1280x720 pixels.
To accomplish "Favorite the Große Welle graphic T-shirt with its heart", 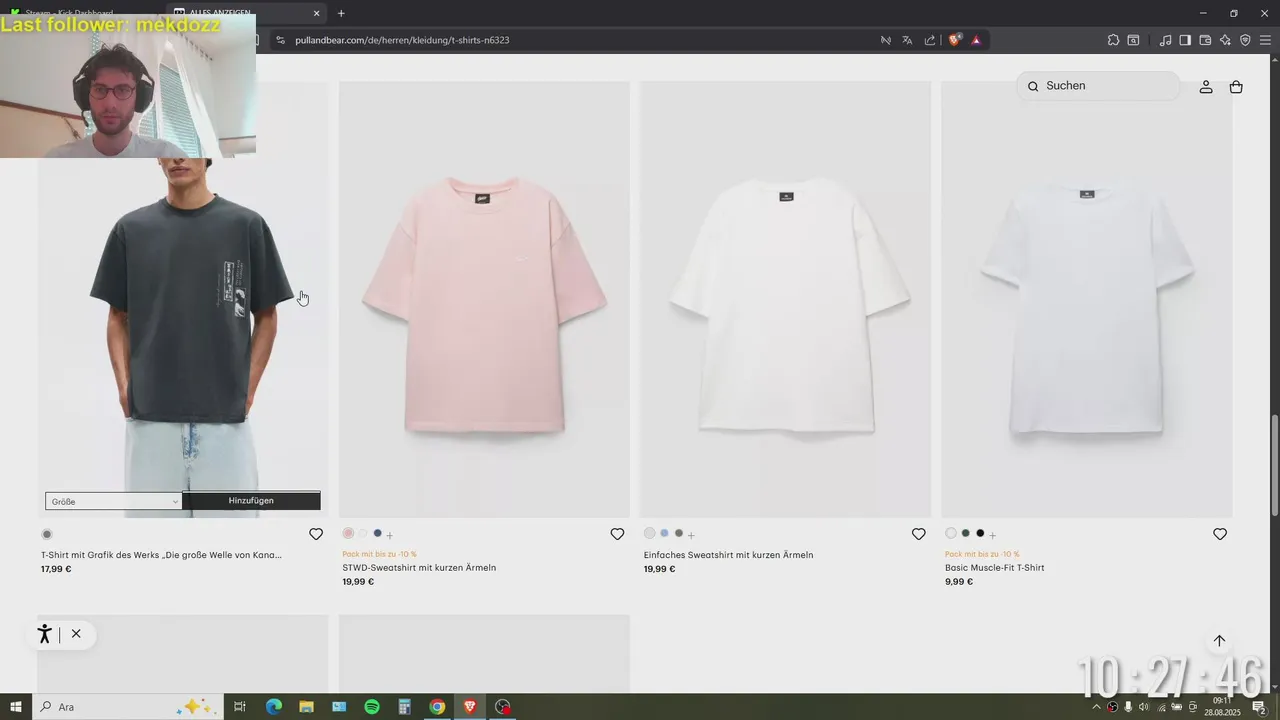I will 316,534.
